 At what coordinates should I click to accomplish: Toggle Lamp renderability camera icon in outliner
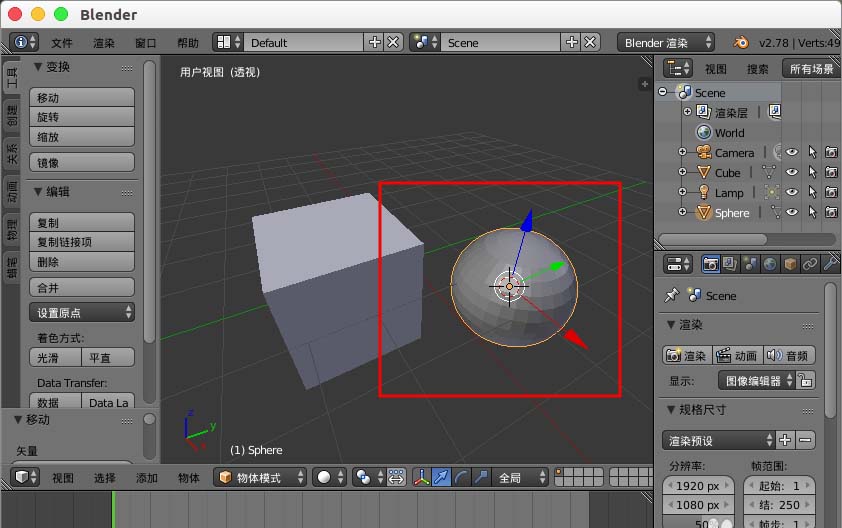click(x=831, y=192)
